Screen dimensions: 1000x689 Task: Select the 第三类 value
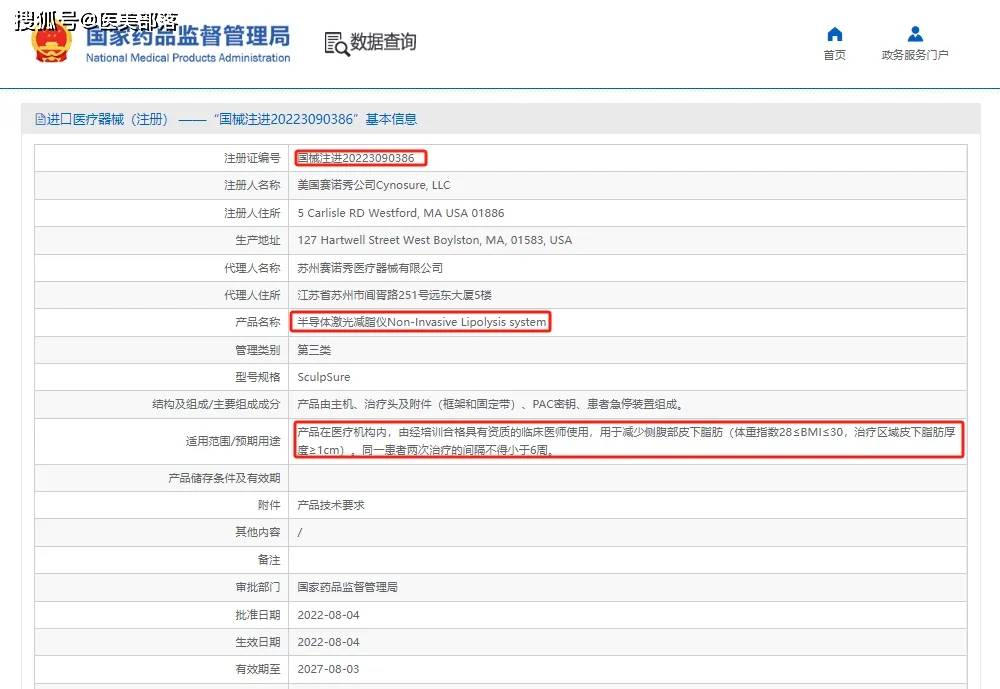point(314,350)
